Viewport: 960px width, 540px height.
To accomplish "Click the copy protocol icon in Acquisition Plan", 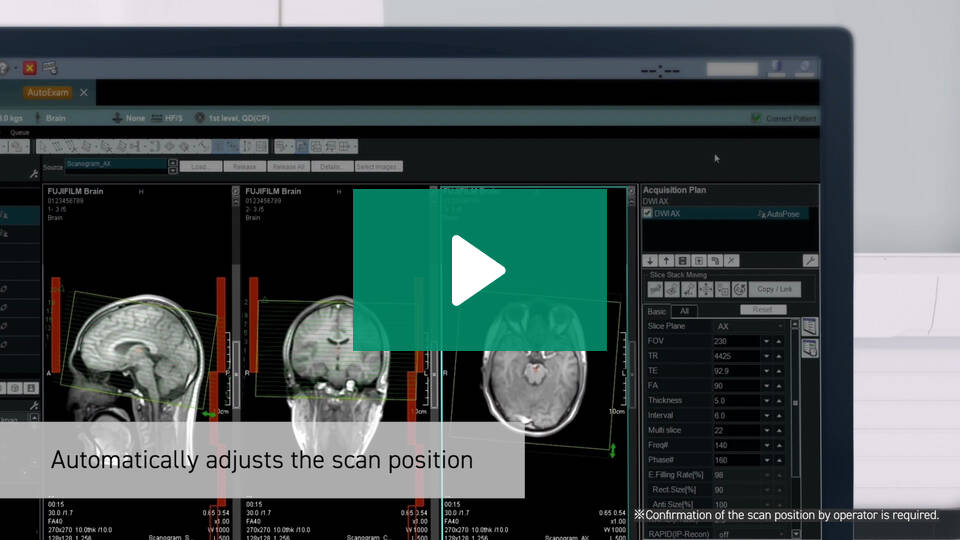I will [715, 261].
